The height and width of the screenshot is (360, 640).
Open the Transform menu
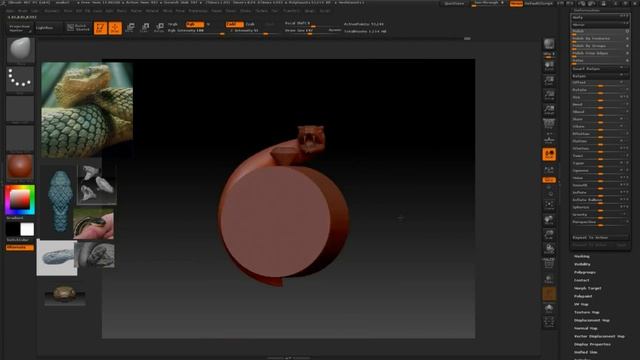pos(291,11)
